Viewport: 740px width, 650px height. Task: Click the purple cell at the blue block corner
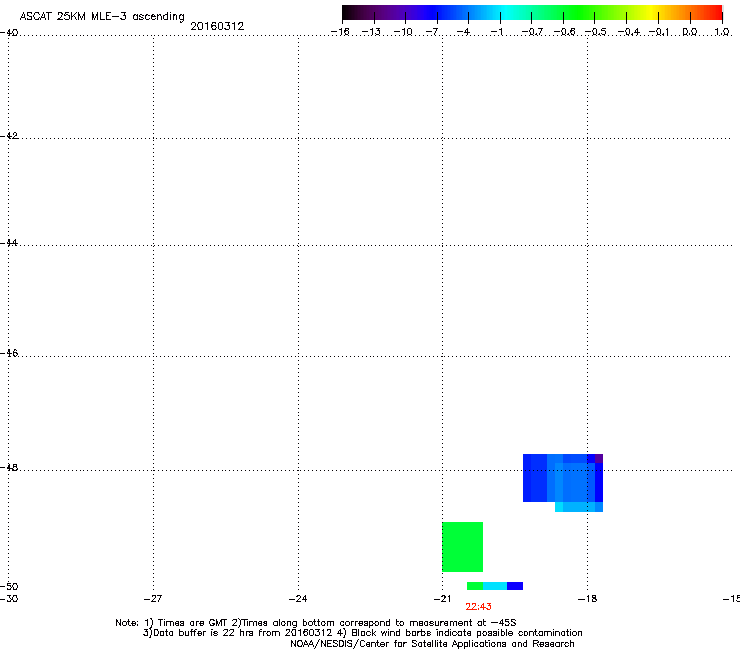click(x=599, y=458)
